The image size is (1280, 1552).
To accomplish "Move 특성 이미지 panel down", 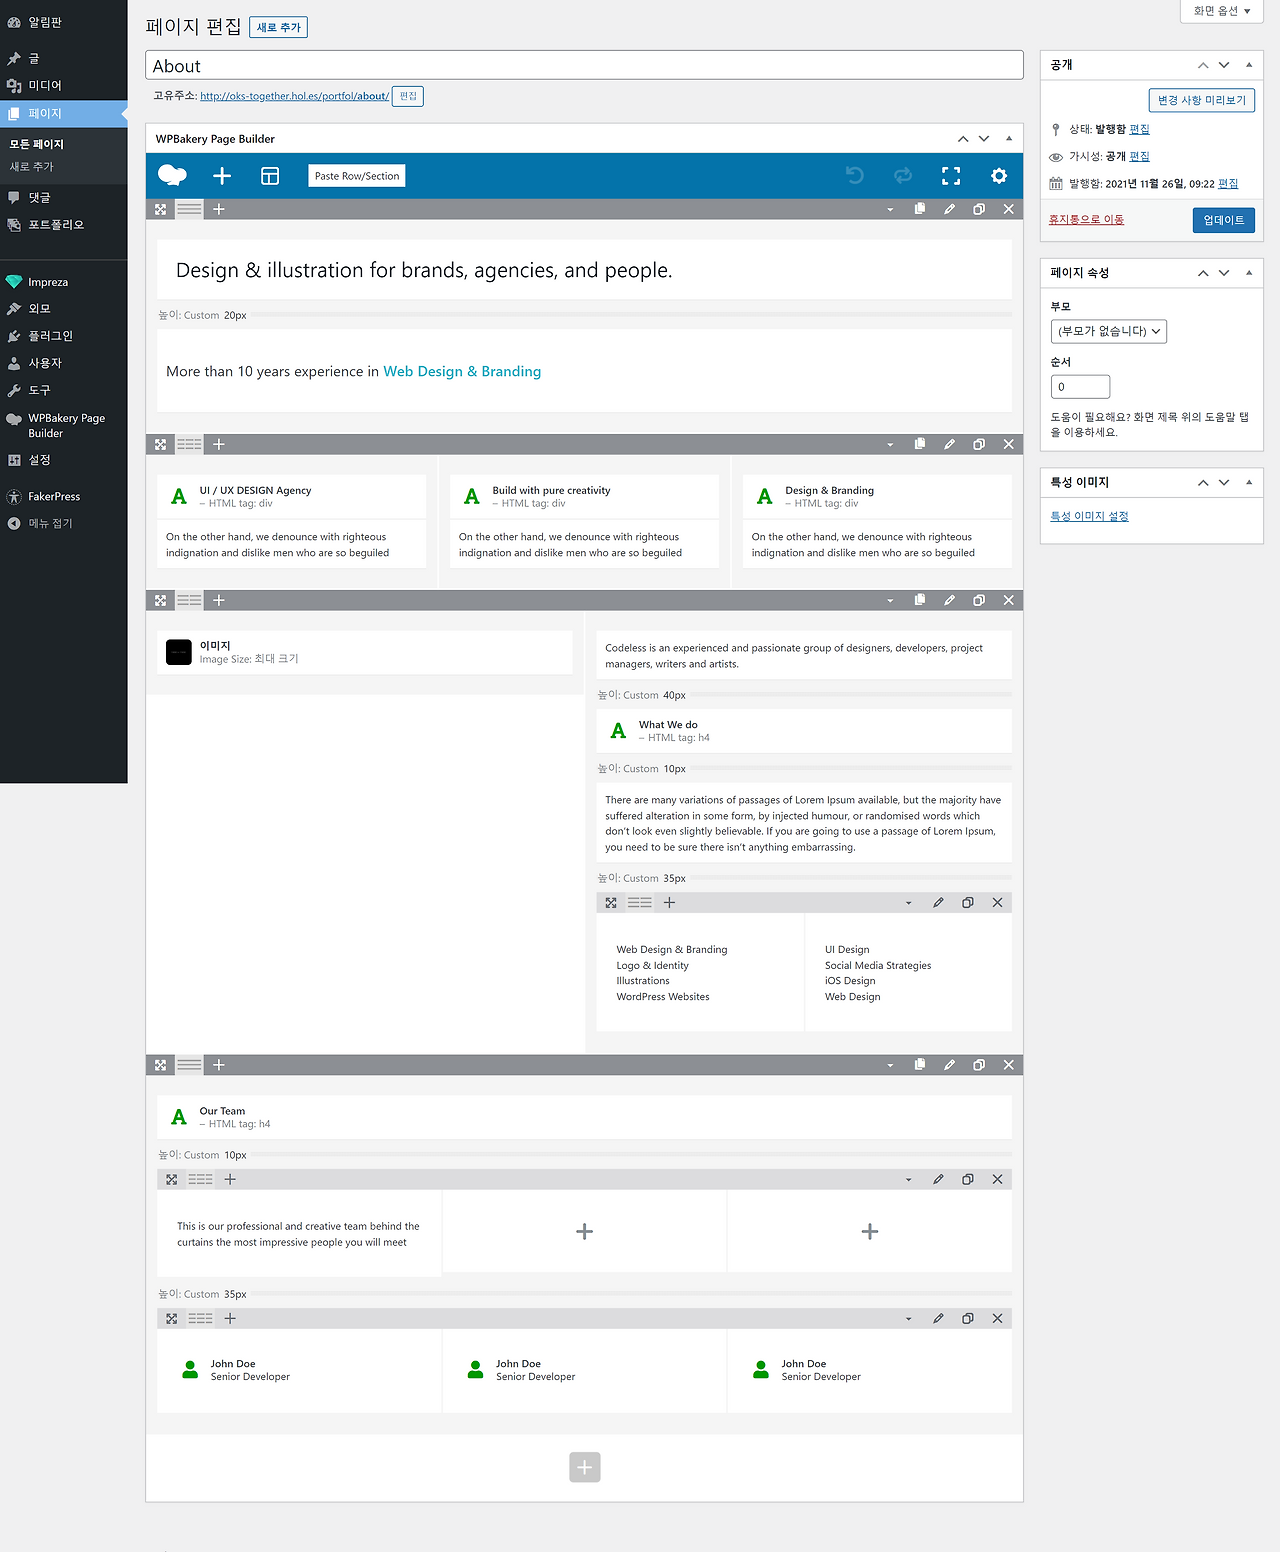I will point(1224,482).
